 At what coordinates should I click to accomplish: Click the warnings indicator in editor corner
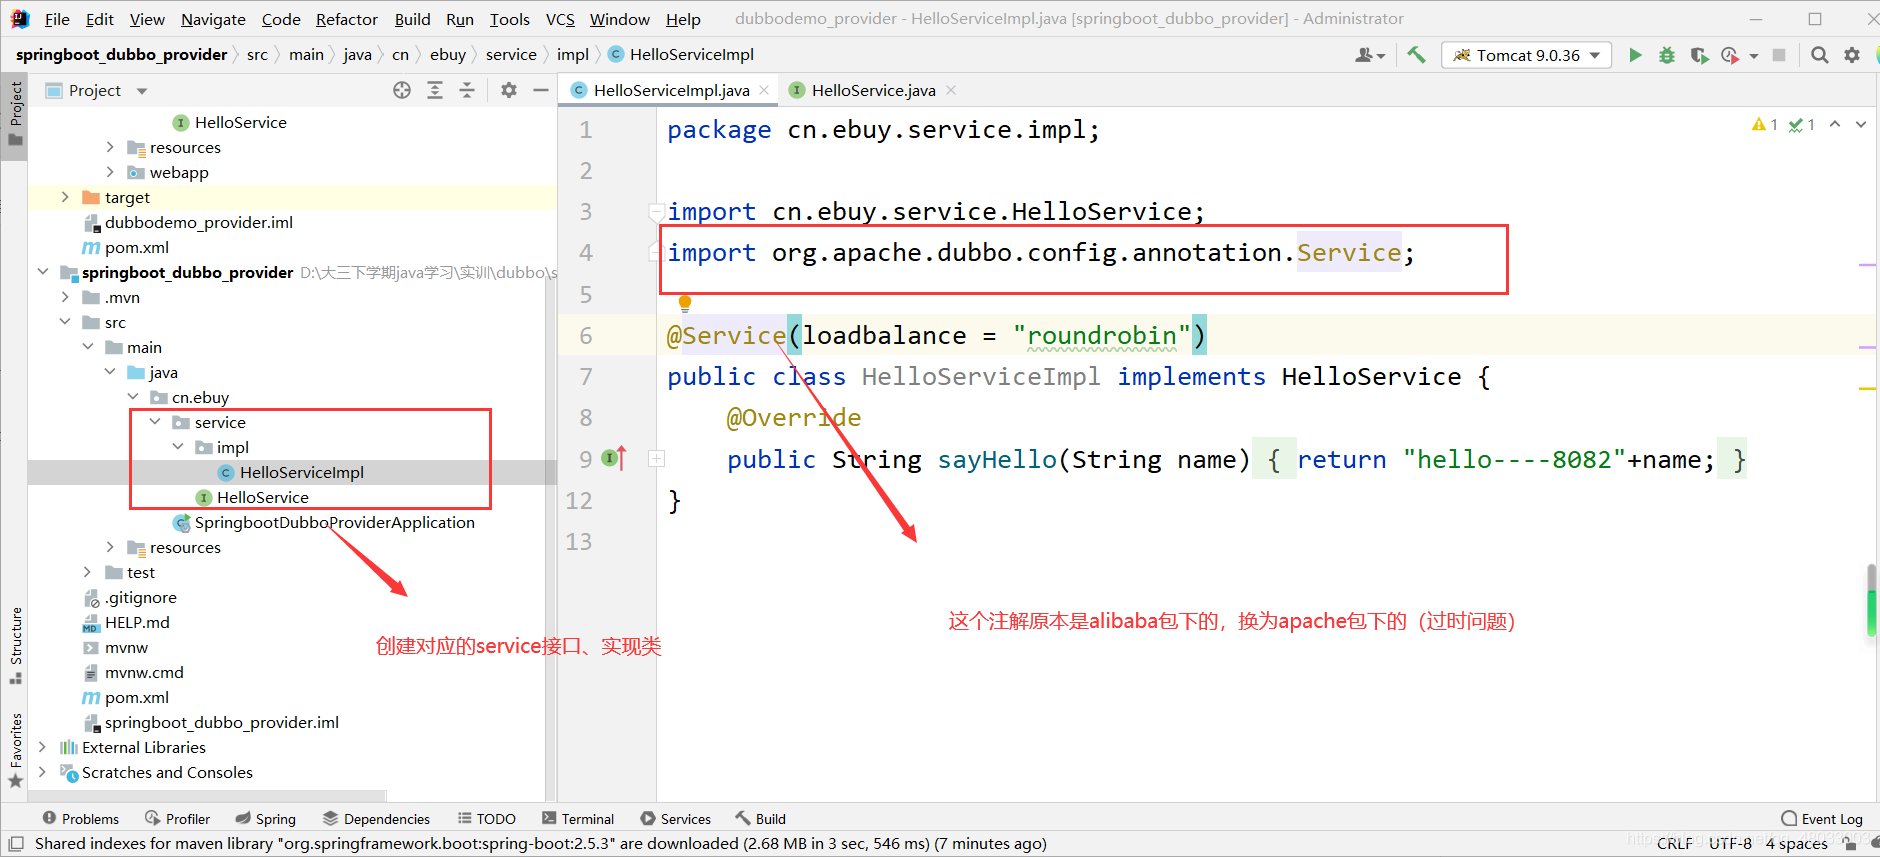[x=1765, y=125]
